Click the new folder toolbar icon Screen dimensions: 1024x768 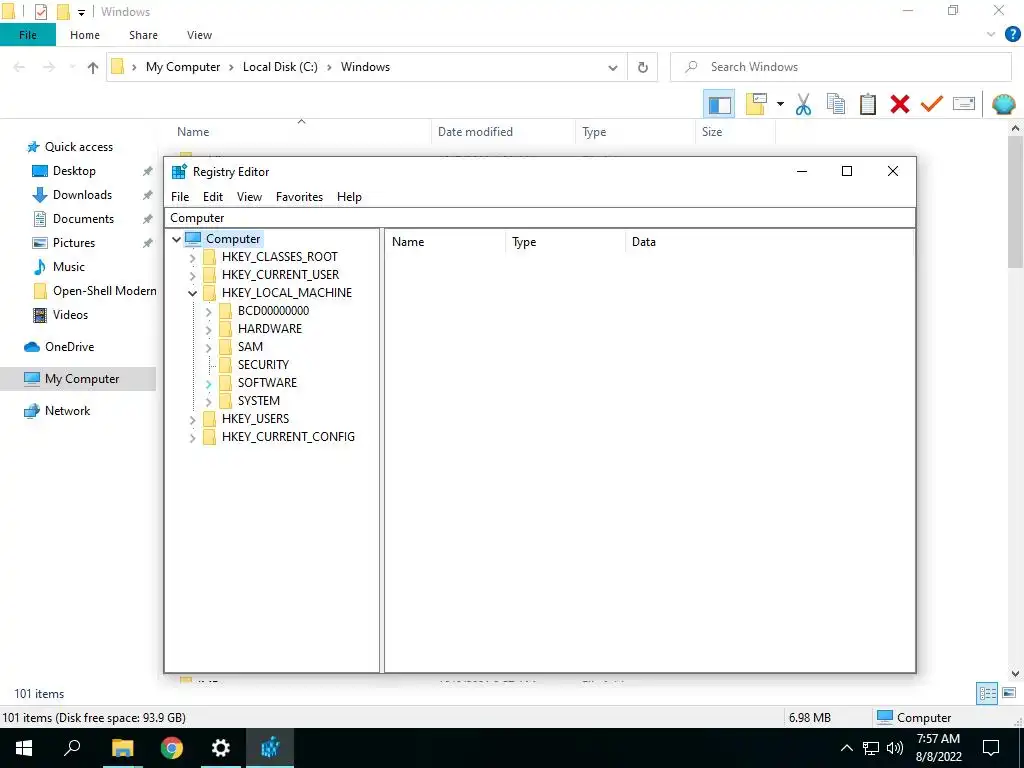756,104
